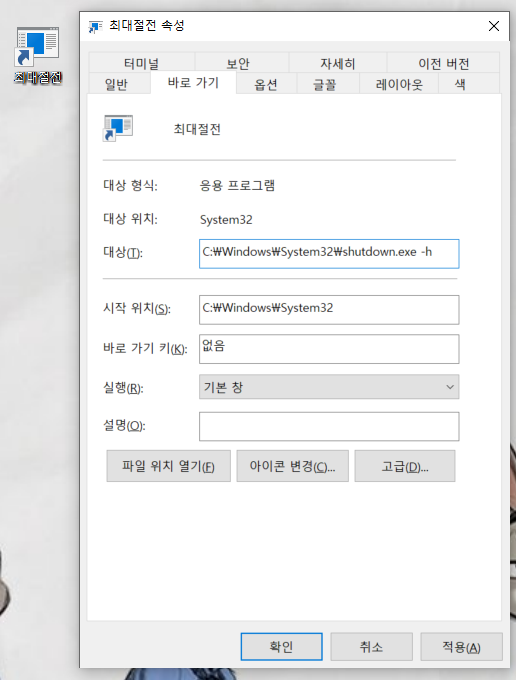Open the 고급 settings button
This screenshot has height=680, width=516.
tap(405, 466)
